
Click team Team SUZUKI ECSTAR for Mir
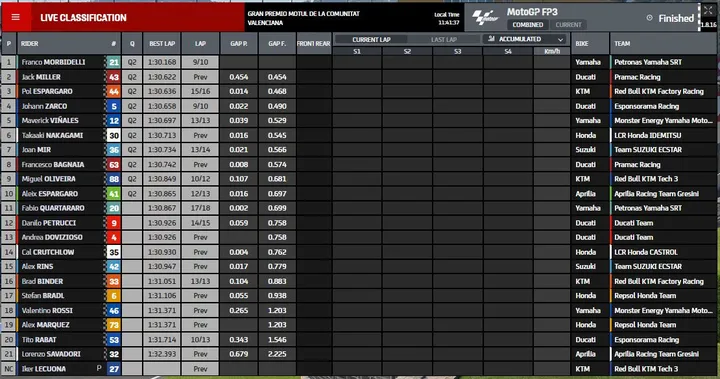pos(647,149)
